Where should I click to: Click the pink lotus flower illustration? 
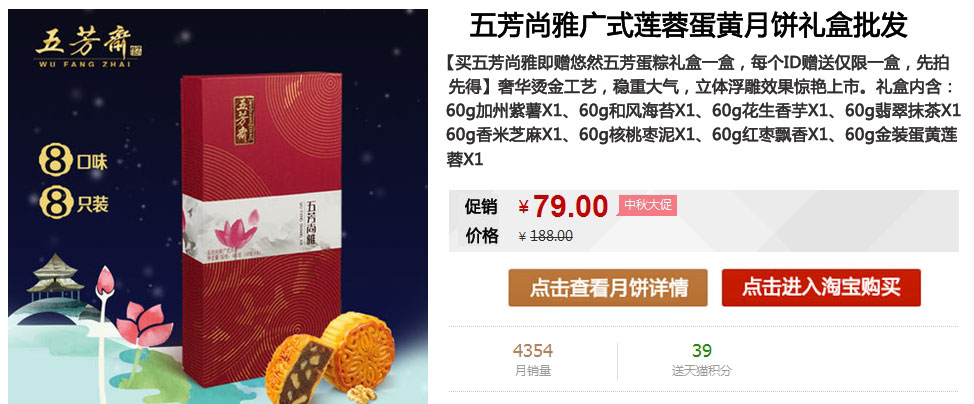pos(144,324)
